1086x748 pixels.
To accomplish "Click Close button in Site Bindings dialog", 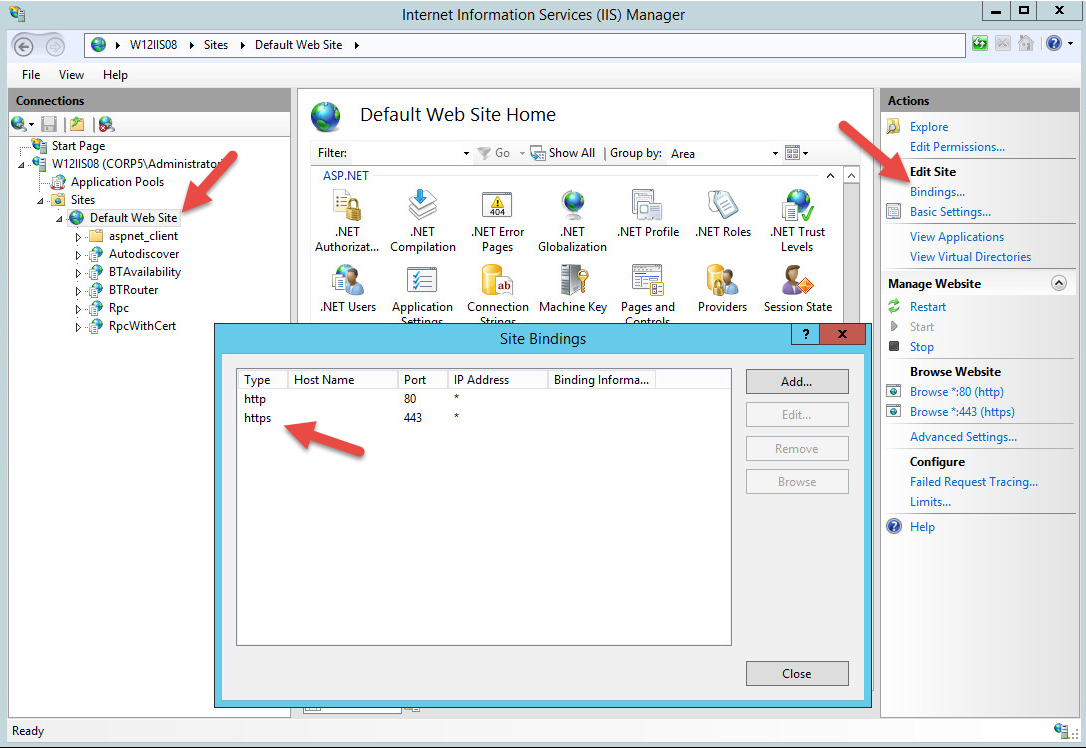I will pos(796,673).
